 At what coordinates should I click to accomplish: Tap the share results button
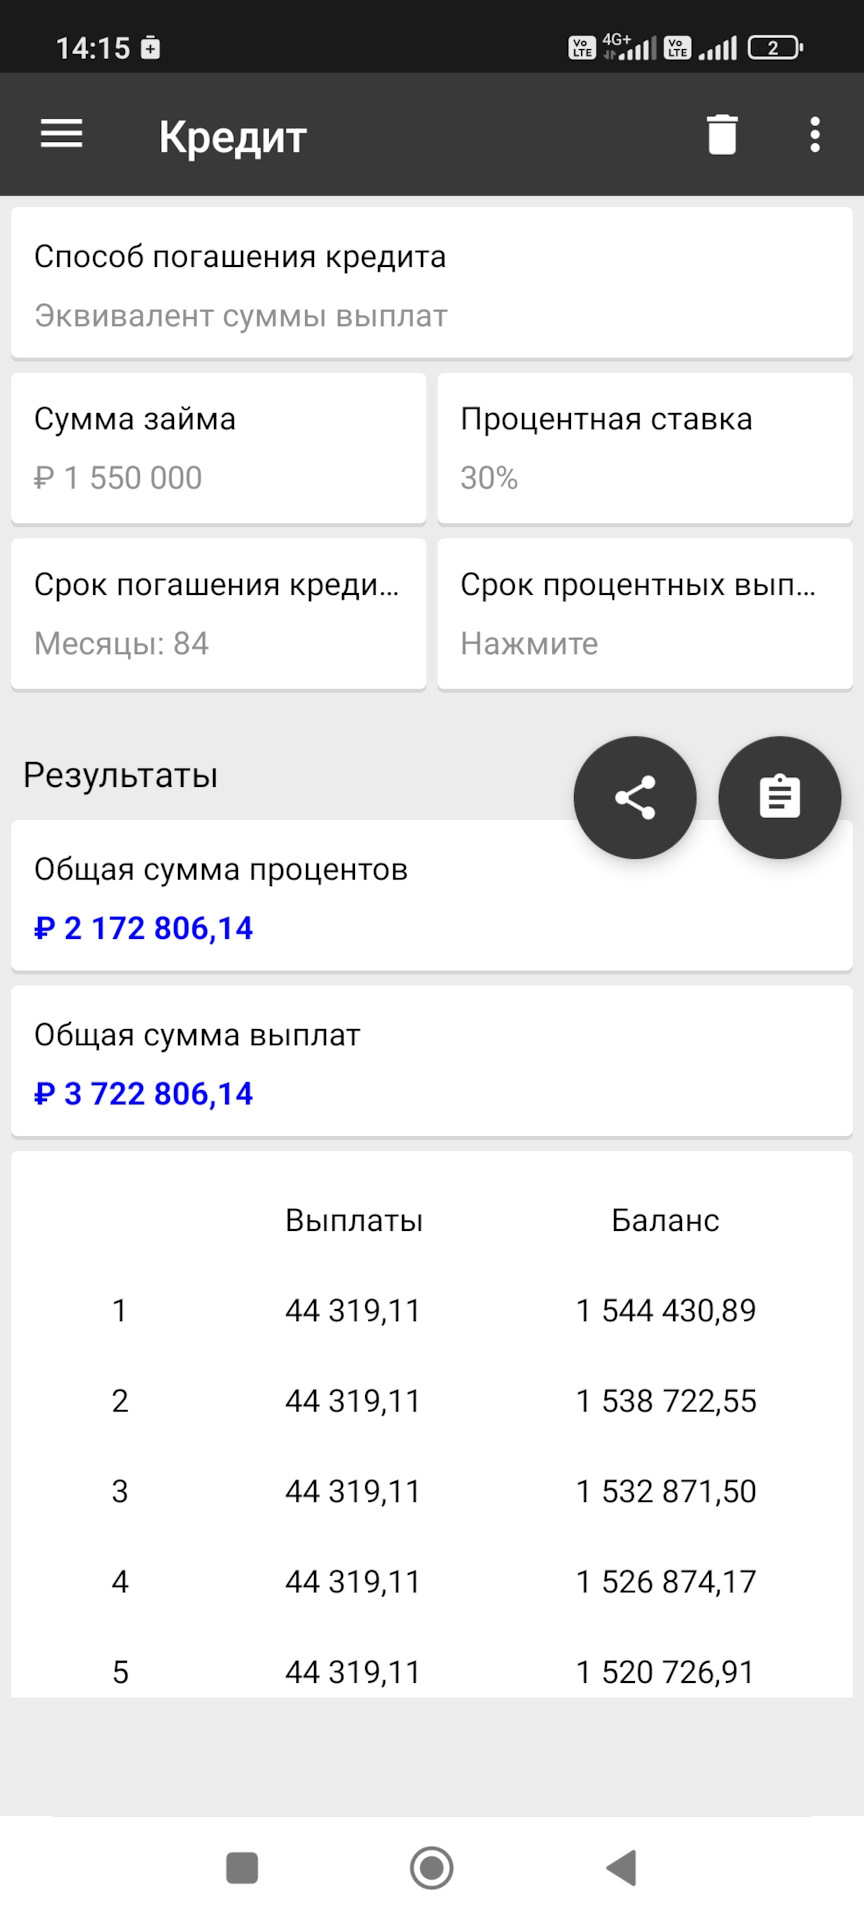(x=634, y=797)
